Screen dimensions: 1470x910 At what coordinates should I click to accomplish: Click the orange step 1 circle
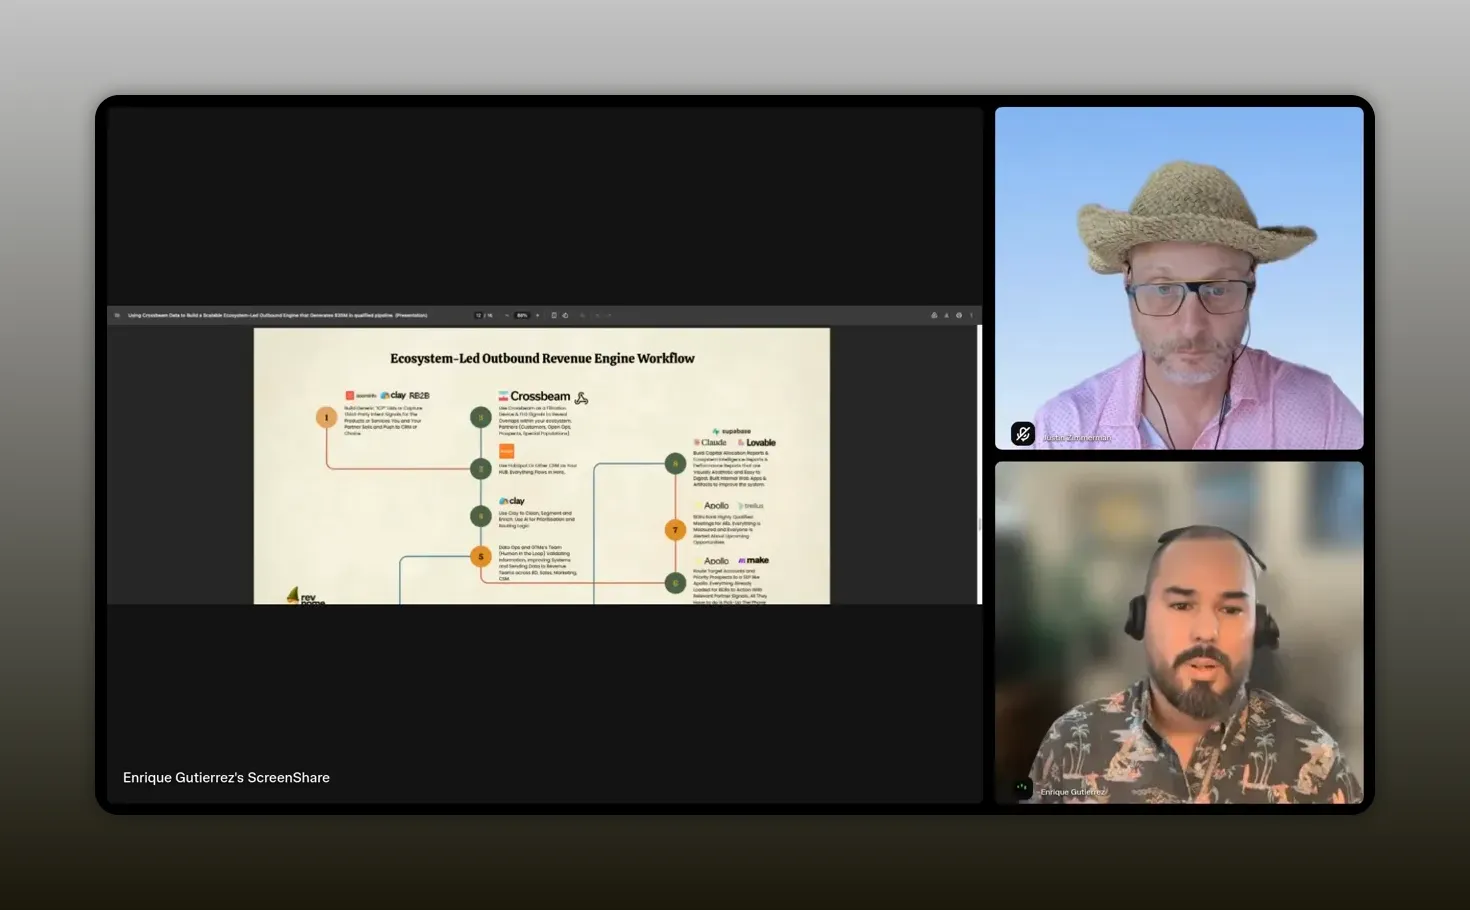[326, 417]
